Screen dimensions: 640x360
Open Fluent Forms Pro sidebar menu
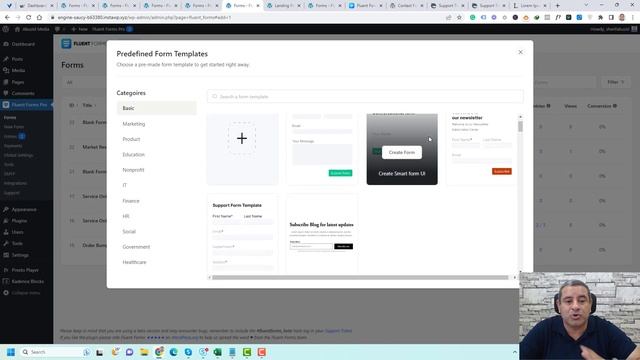(x=27, y=105)
